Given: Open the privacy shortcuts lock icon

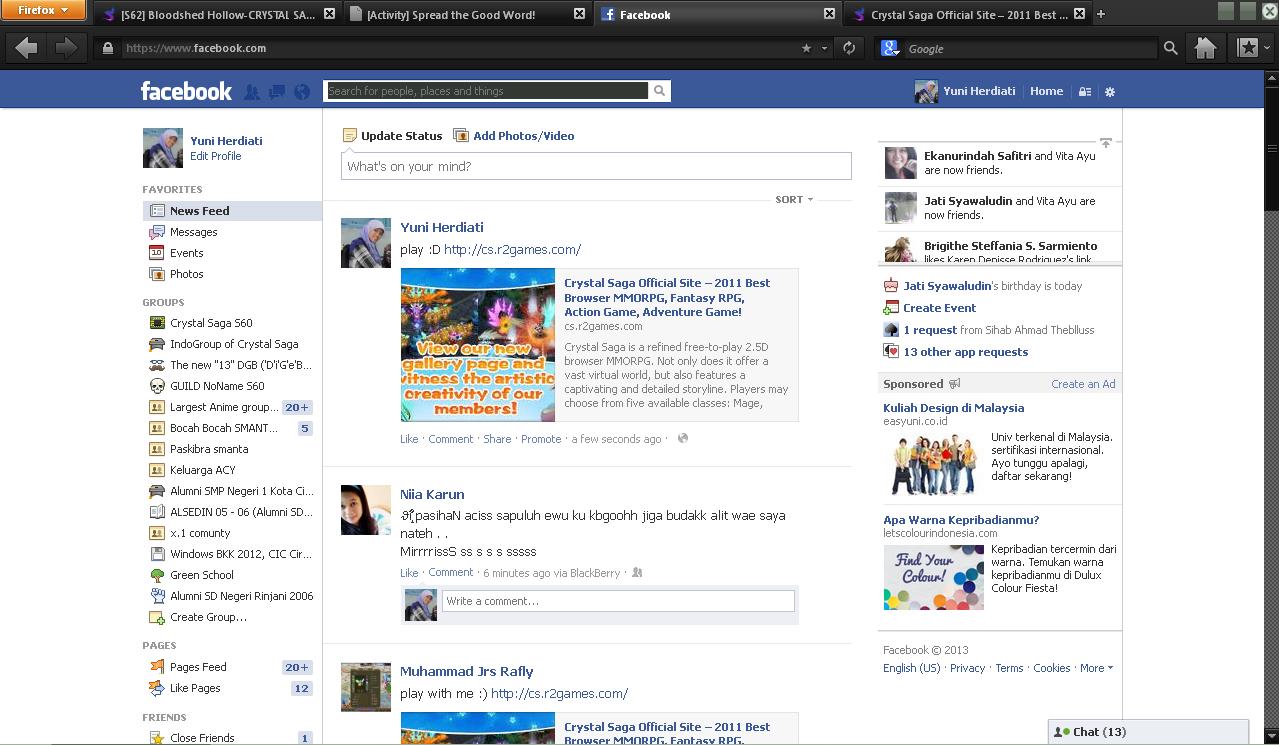Looking at the screenshot, I should click(x=1084, y=92).
